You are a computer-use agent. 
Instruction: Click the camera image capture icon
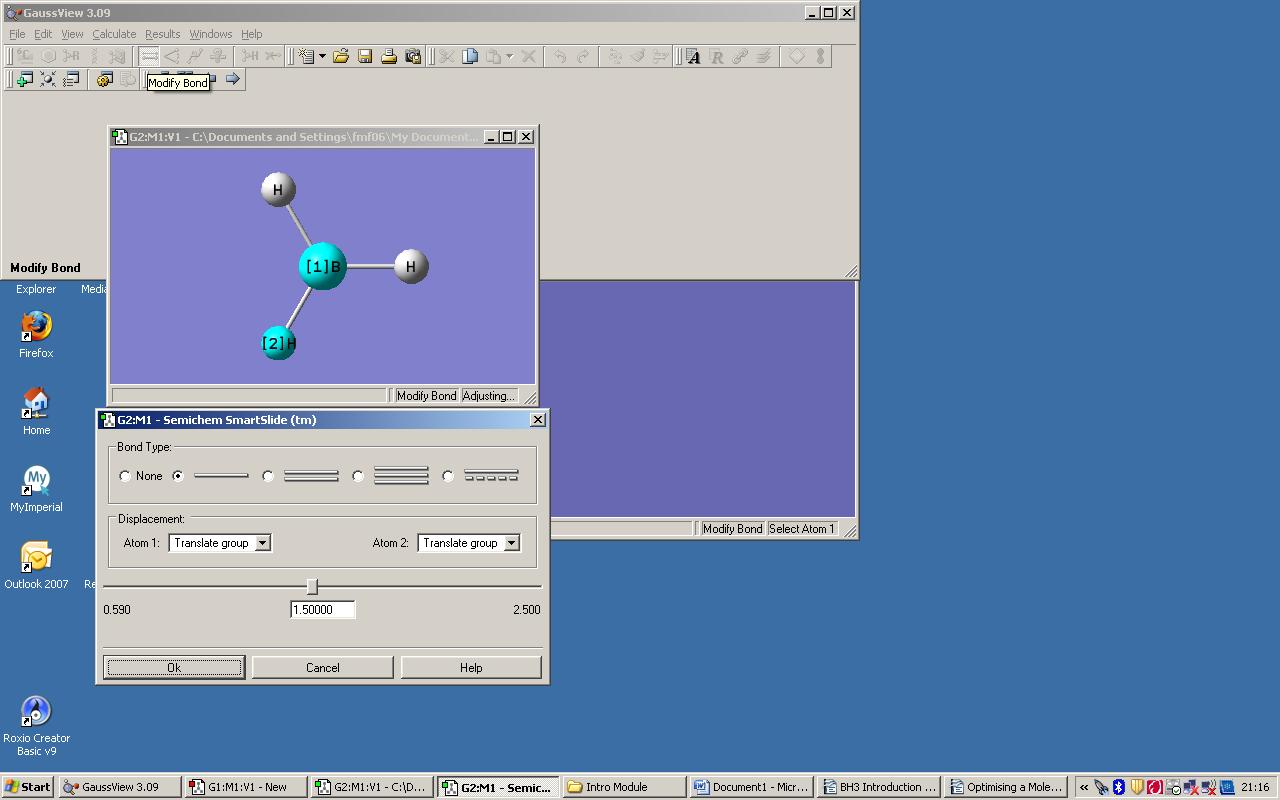[413, 57]
